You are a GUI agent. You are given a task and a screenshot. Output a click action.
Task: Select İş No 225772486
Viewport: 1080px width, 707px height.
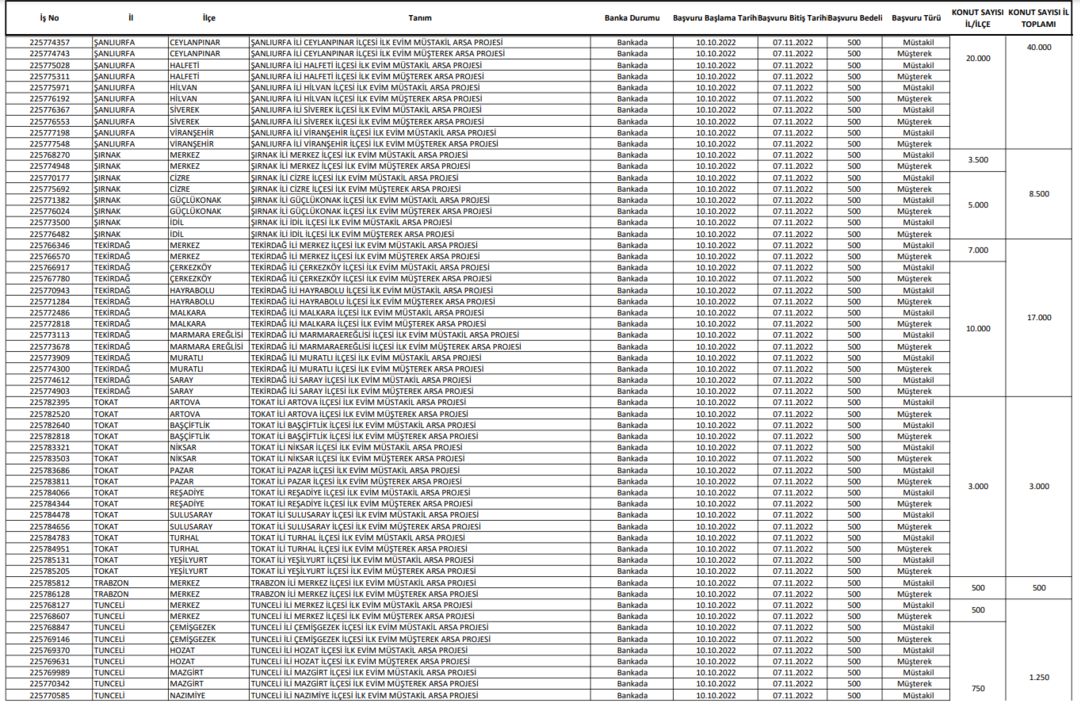50,313
